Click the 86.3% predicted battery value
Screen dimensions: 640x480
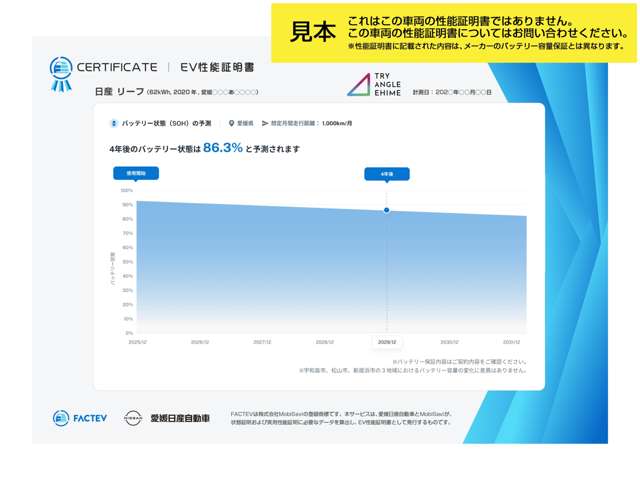point(223,148)
